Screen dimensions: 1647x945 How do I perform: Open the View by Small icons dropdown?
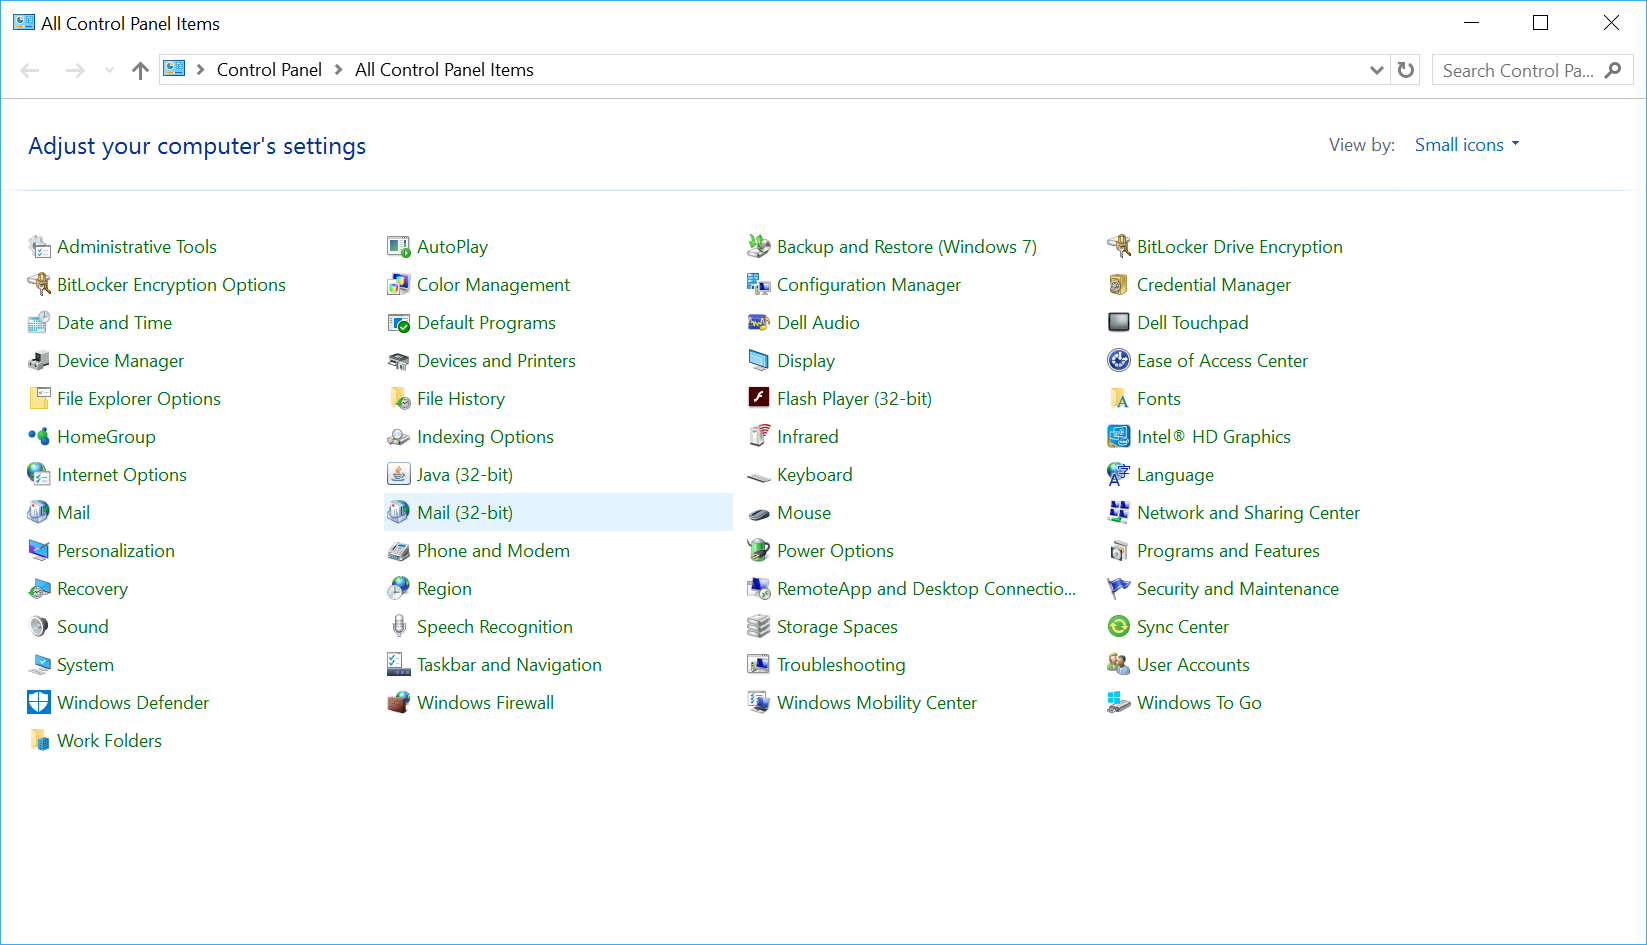pyautogui.click(x=1467, y=145)
